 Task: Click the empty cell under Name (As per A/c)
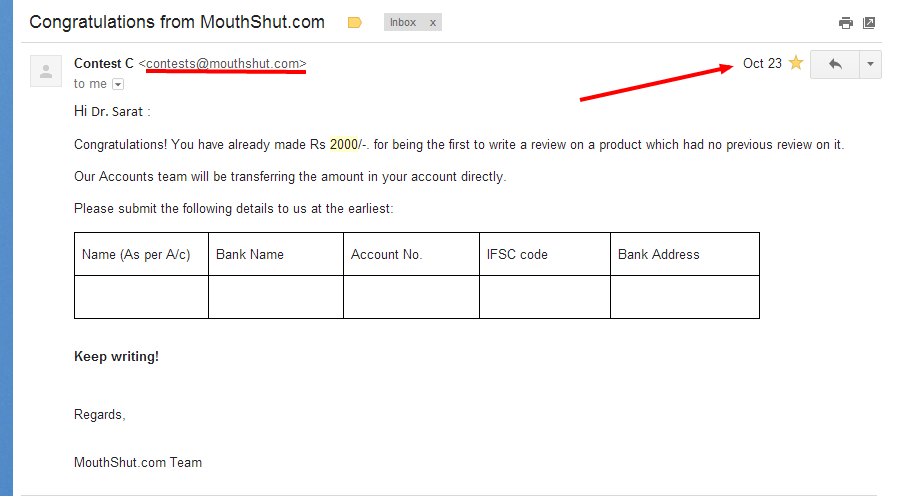141,297
